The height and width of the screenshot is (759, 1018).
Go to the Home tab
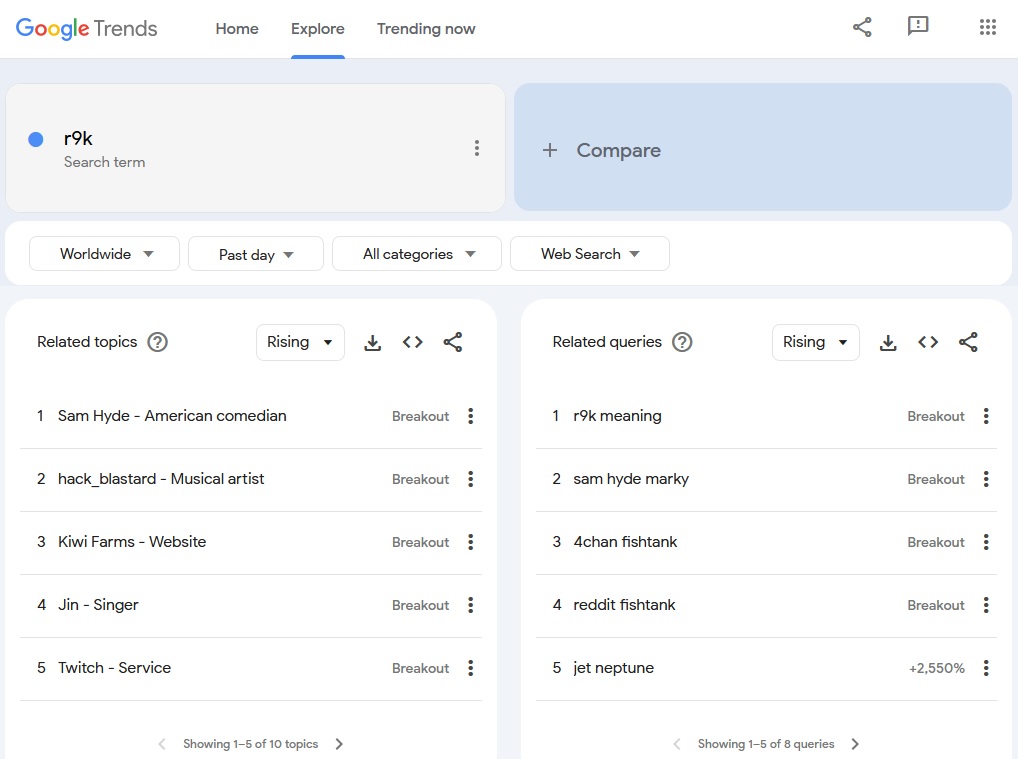pyautogui.click(x=237, y=29)
